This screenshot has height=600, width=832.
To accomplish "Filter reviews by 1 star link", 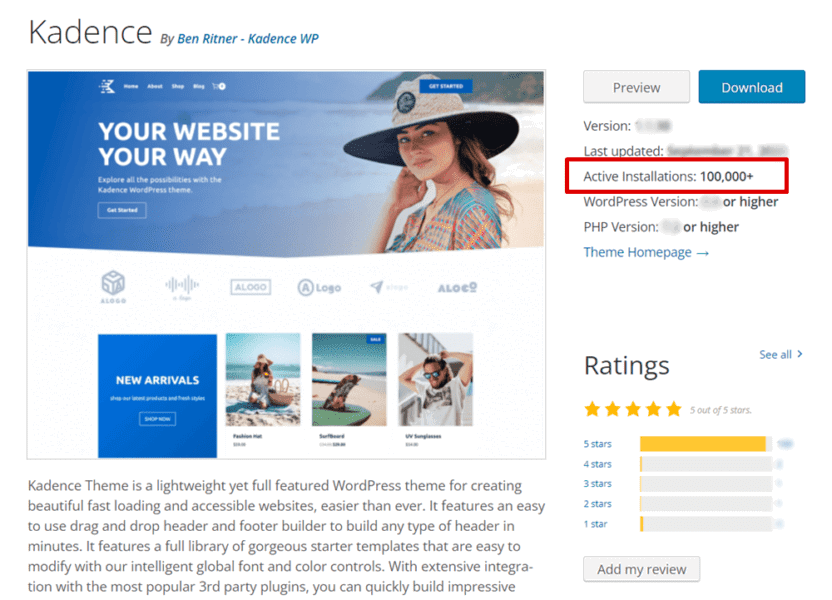I will click(x=595, y=524).
